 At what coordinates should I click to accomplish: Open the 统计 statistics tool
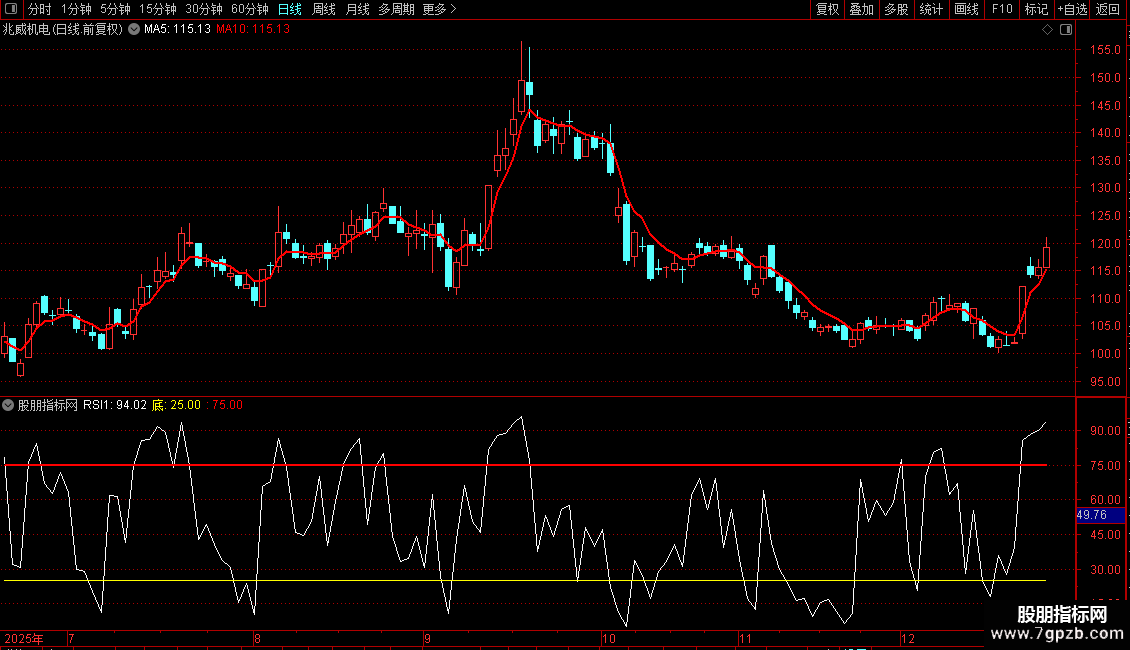pyautogui.click(x=931, y=9)
